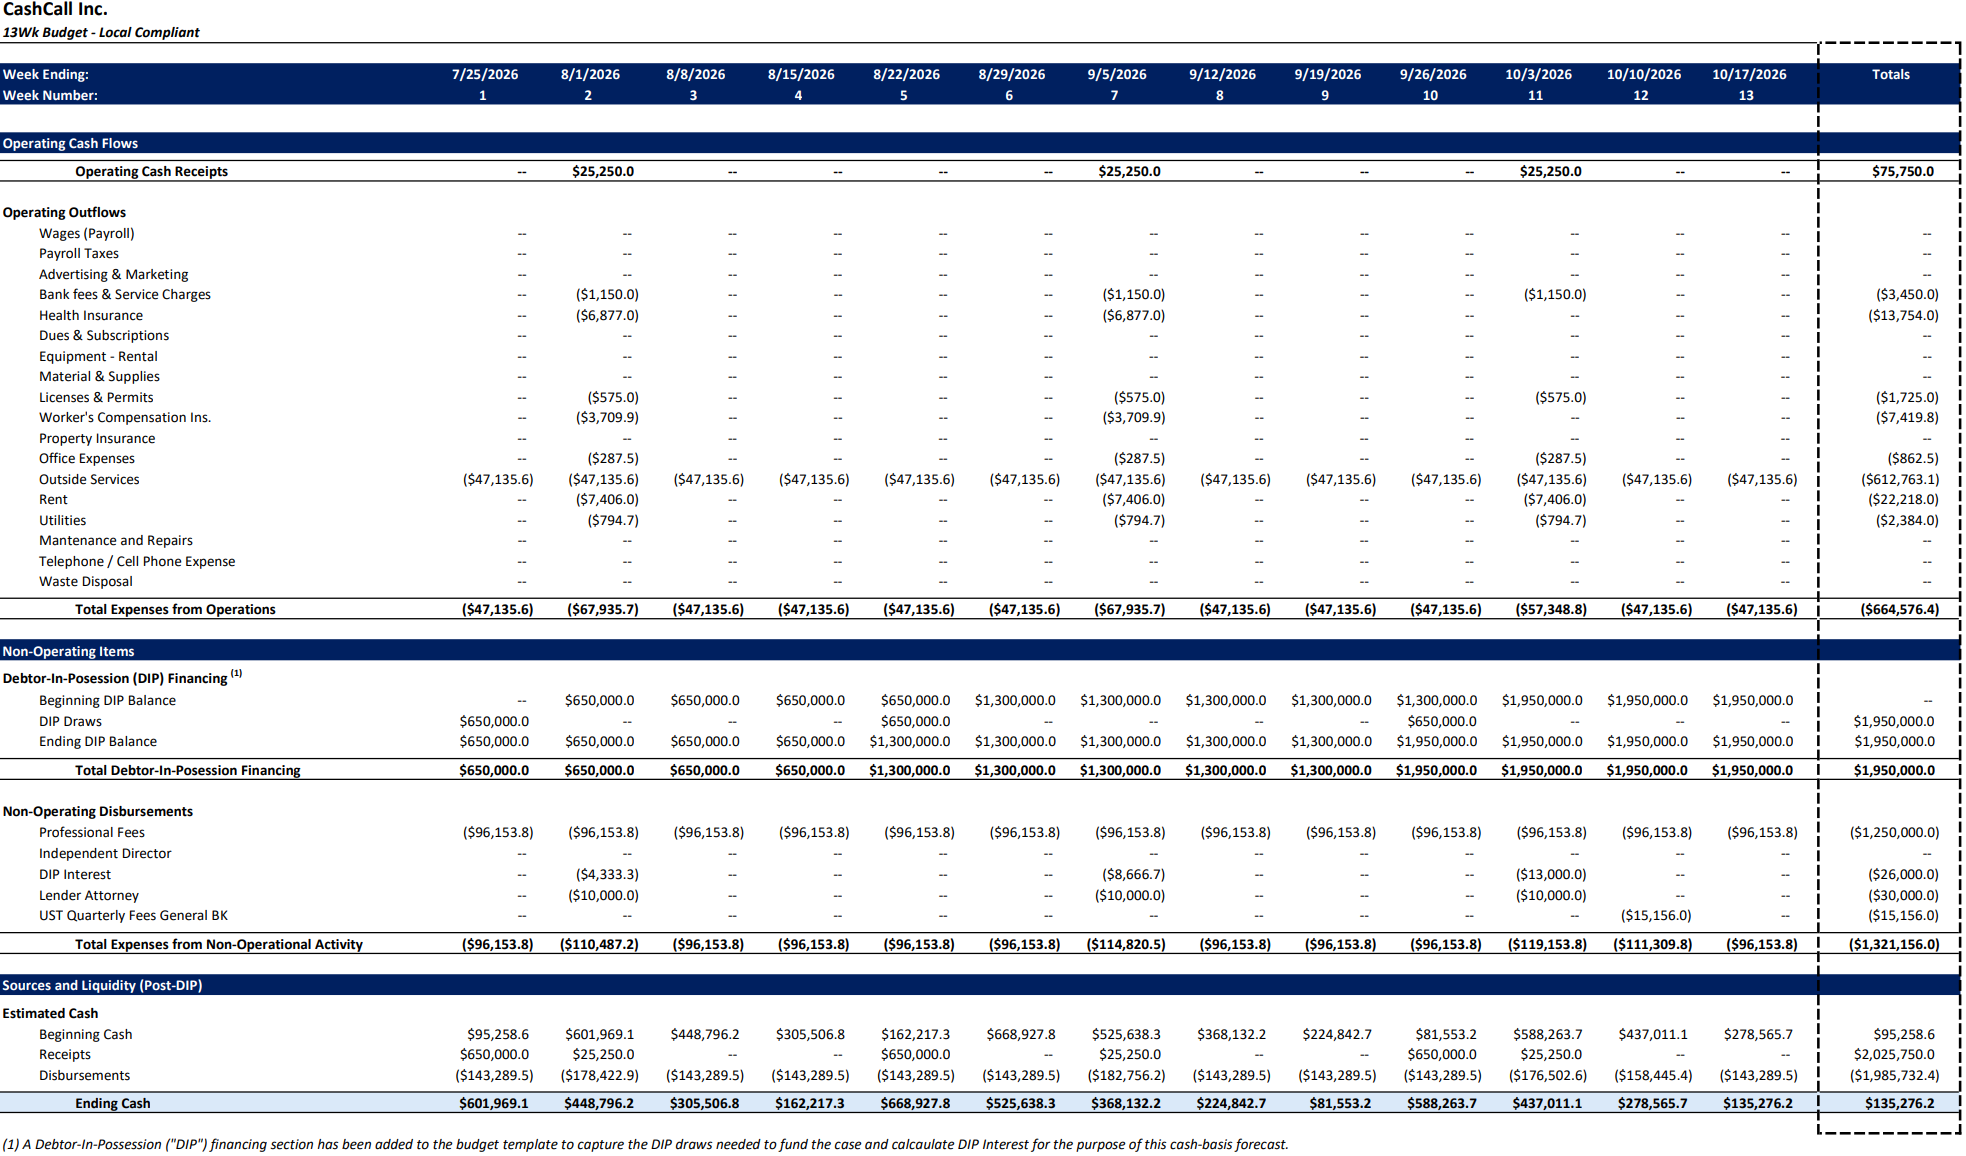Select the Beginning DIP Balance row label

107,700
